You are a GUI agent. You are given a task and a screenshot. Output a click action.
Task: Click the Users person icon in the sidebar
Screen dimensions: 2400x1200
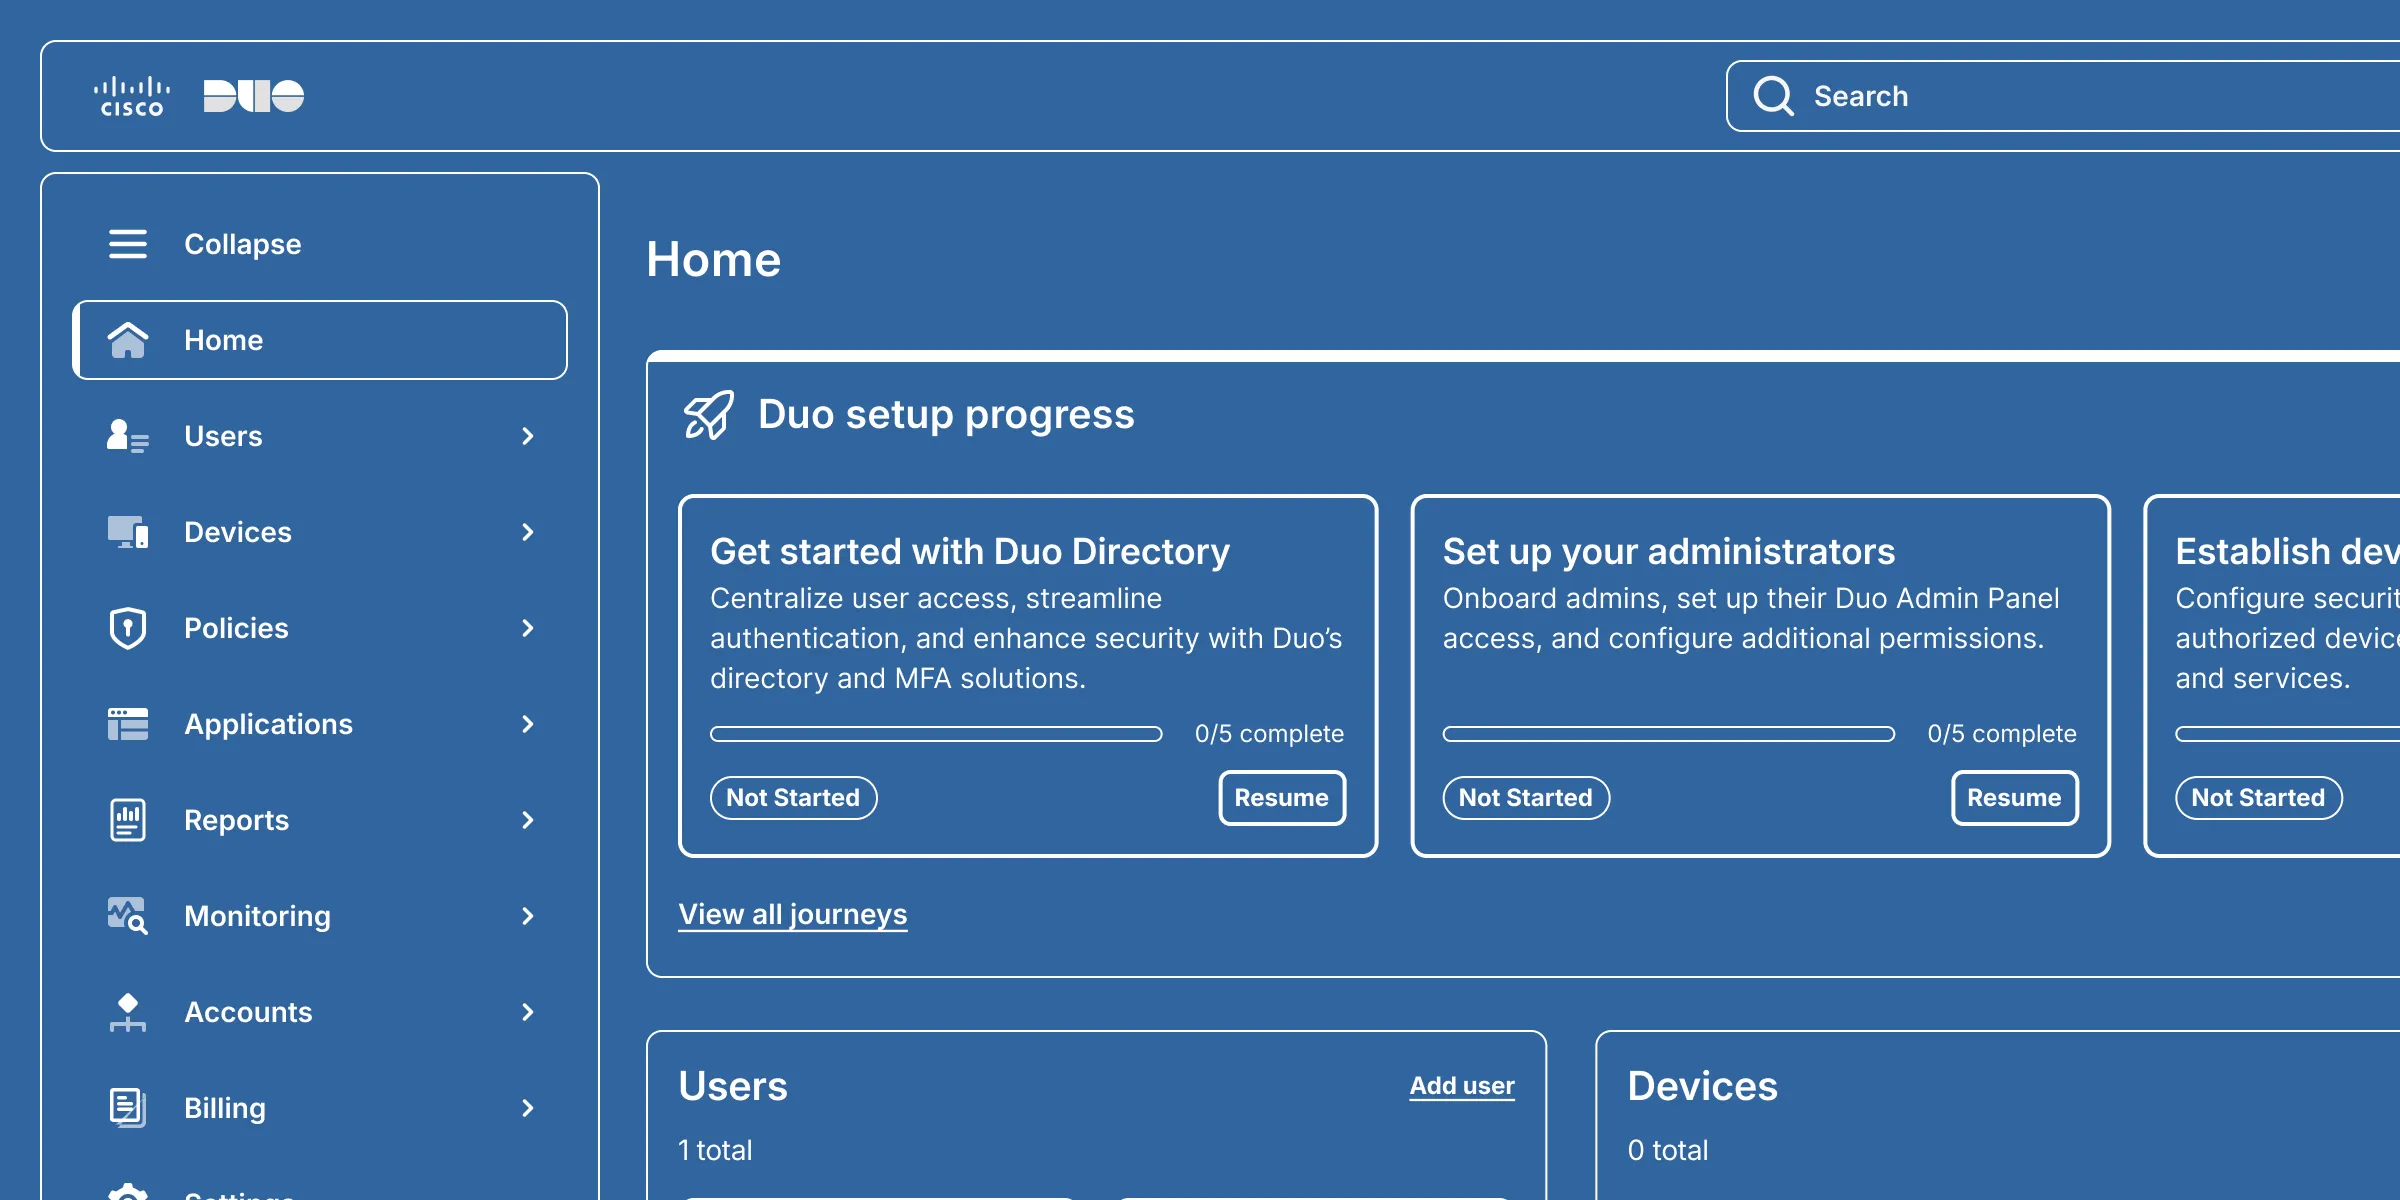[128, 436]
